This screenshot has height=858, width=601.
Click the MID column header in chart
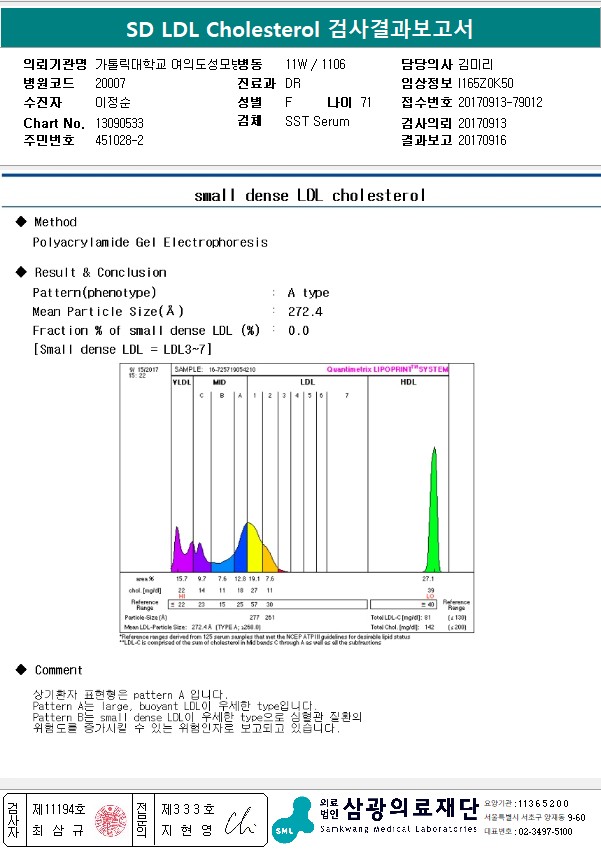click(219, 382)
